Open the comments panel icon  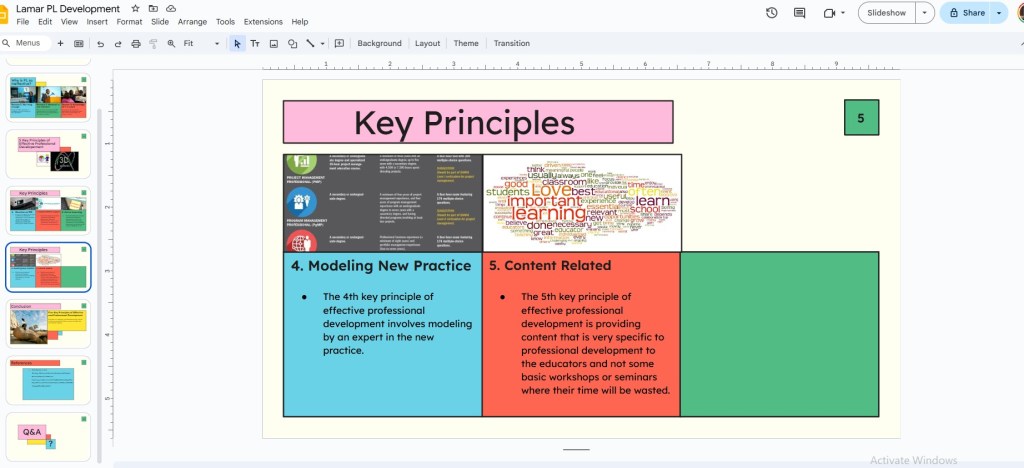pyautogui.click(x=799, y=13)
